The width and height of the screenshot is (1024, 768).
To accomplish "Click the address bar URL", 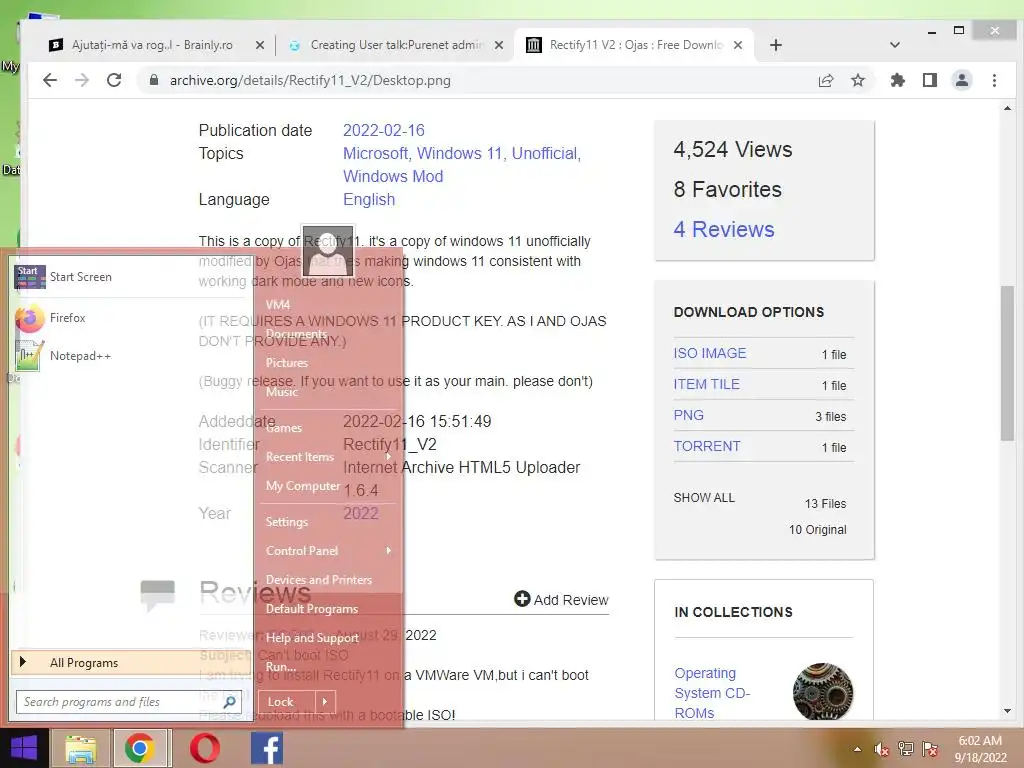I will (x=310, y=80).
